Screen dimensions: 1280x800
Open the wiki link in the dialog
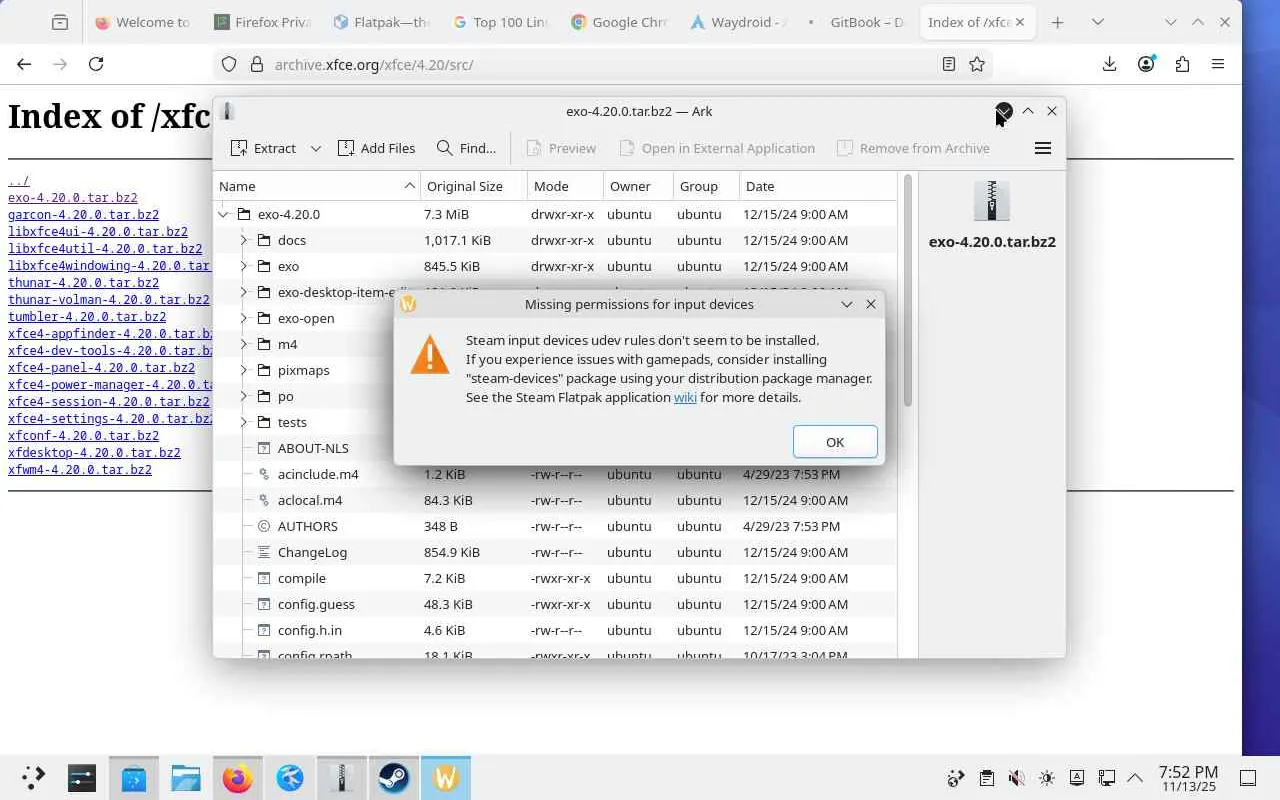click(x=685, y=397)
